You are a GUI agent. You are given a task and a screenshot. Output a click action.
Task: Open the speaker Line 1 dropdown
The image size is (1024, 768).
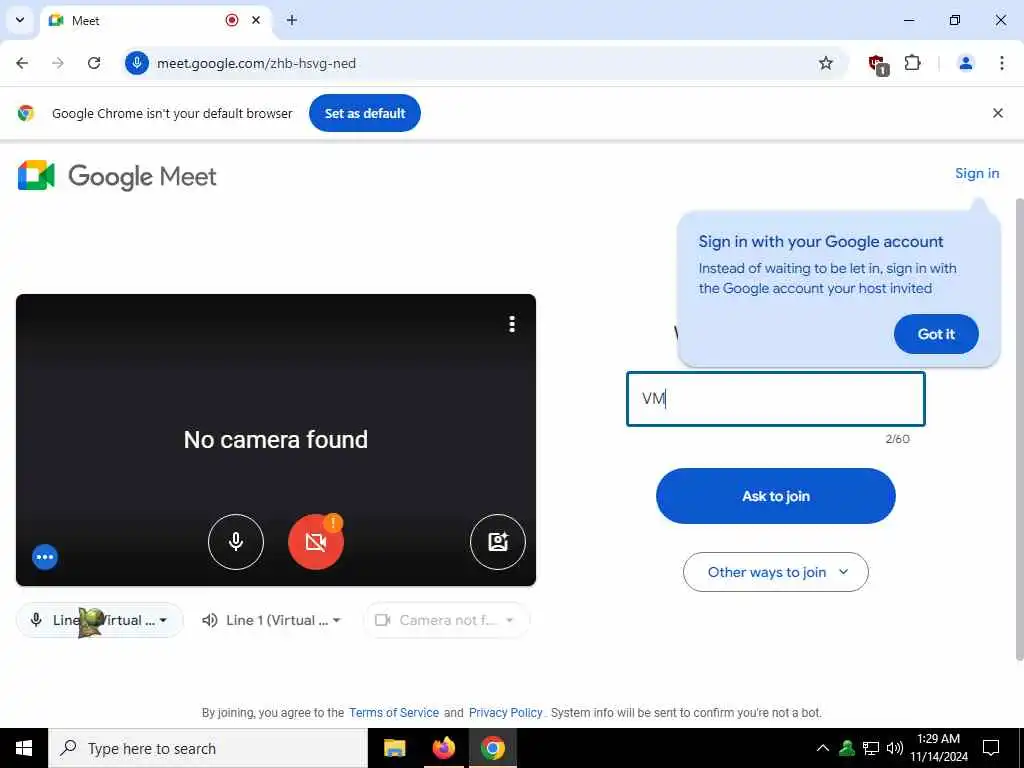point(272,620)
